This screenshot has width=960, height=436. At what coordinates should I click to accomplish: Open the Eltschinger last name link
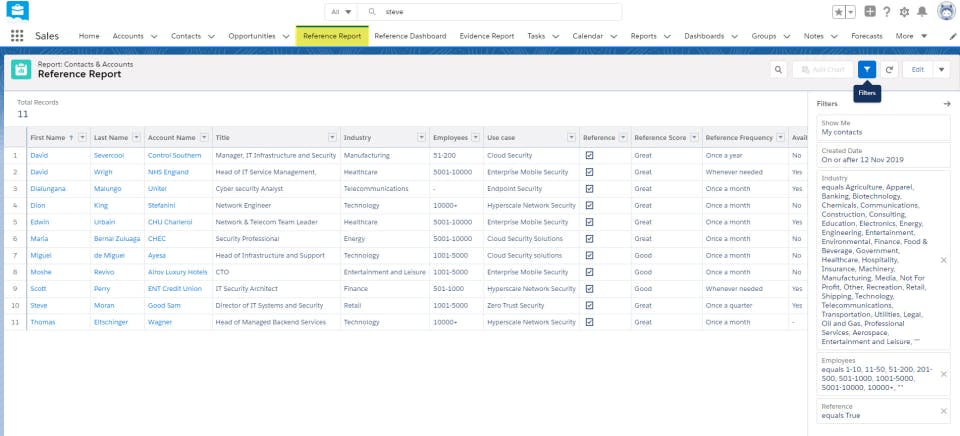(111, 321)
